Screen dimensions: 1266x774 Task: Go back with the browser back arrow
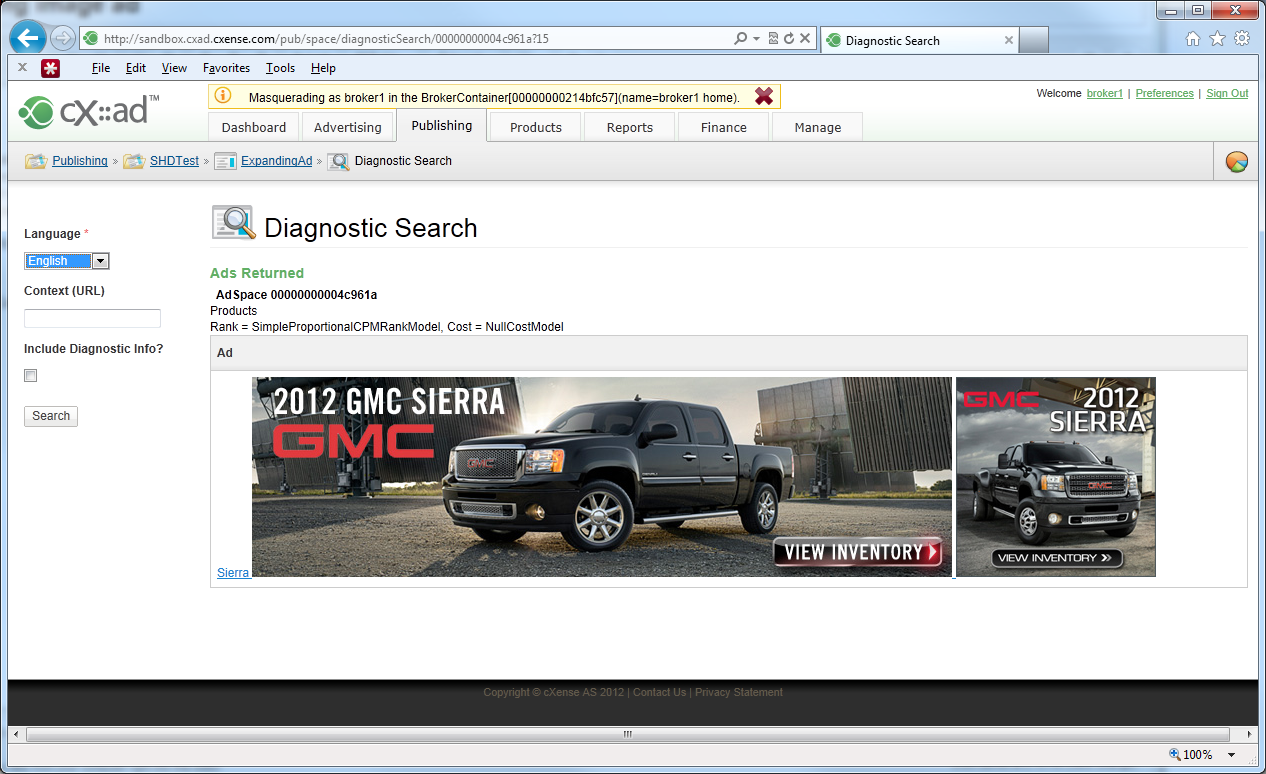28,38
